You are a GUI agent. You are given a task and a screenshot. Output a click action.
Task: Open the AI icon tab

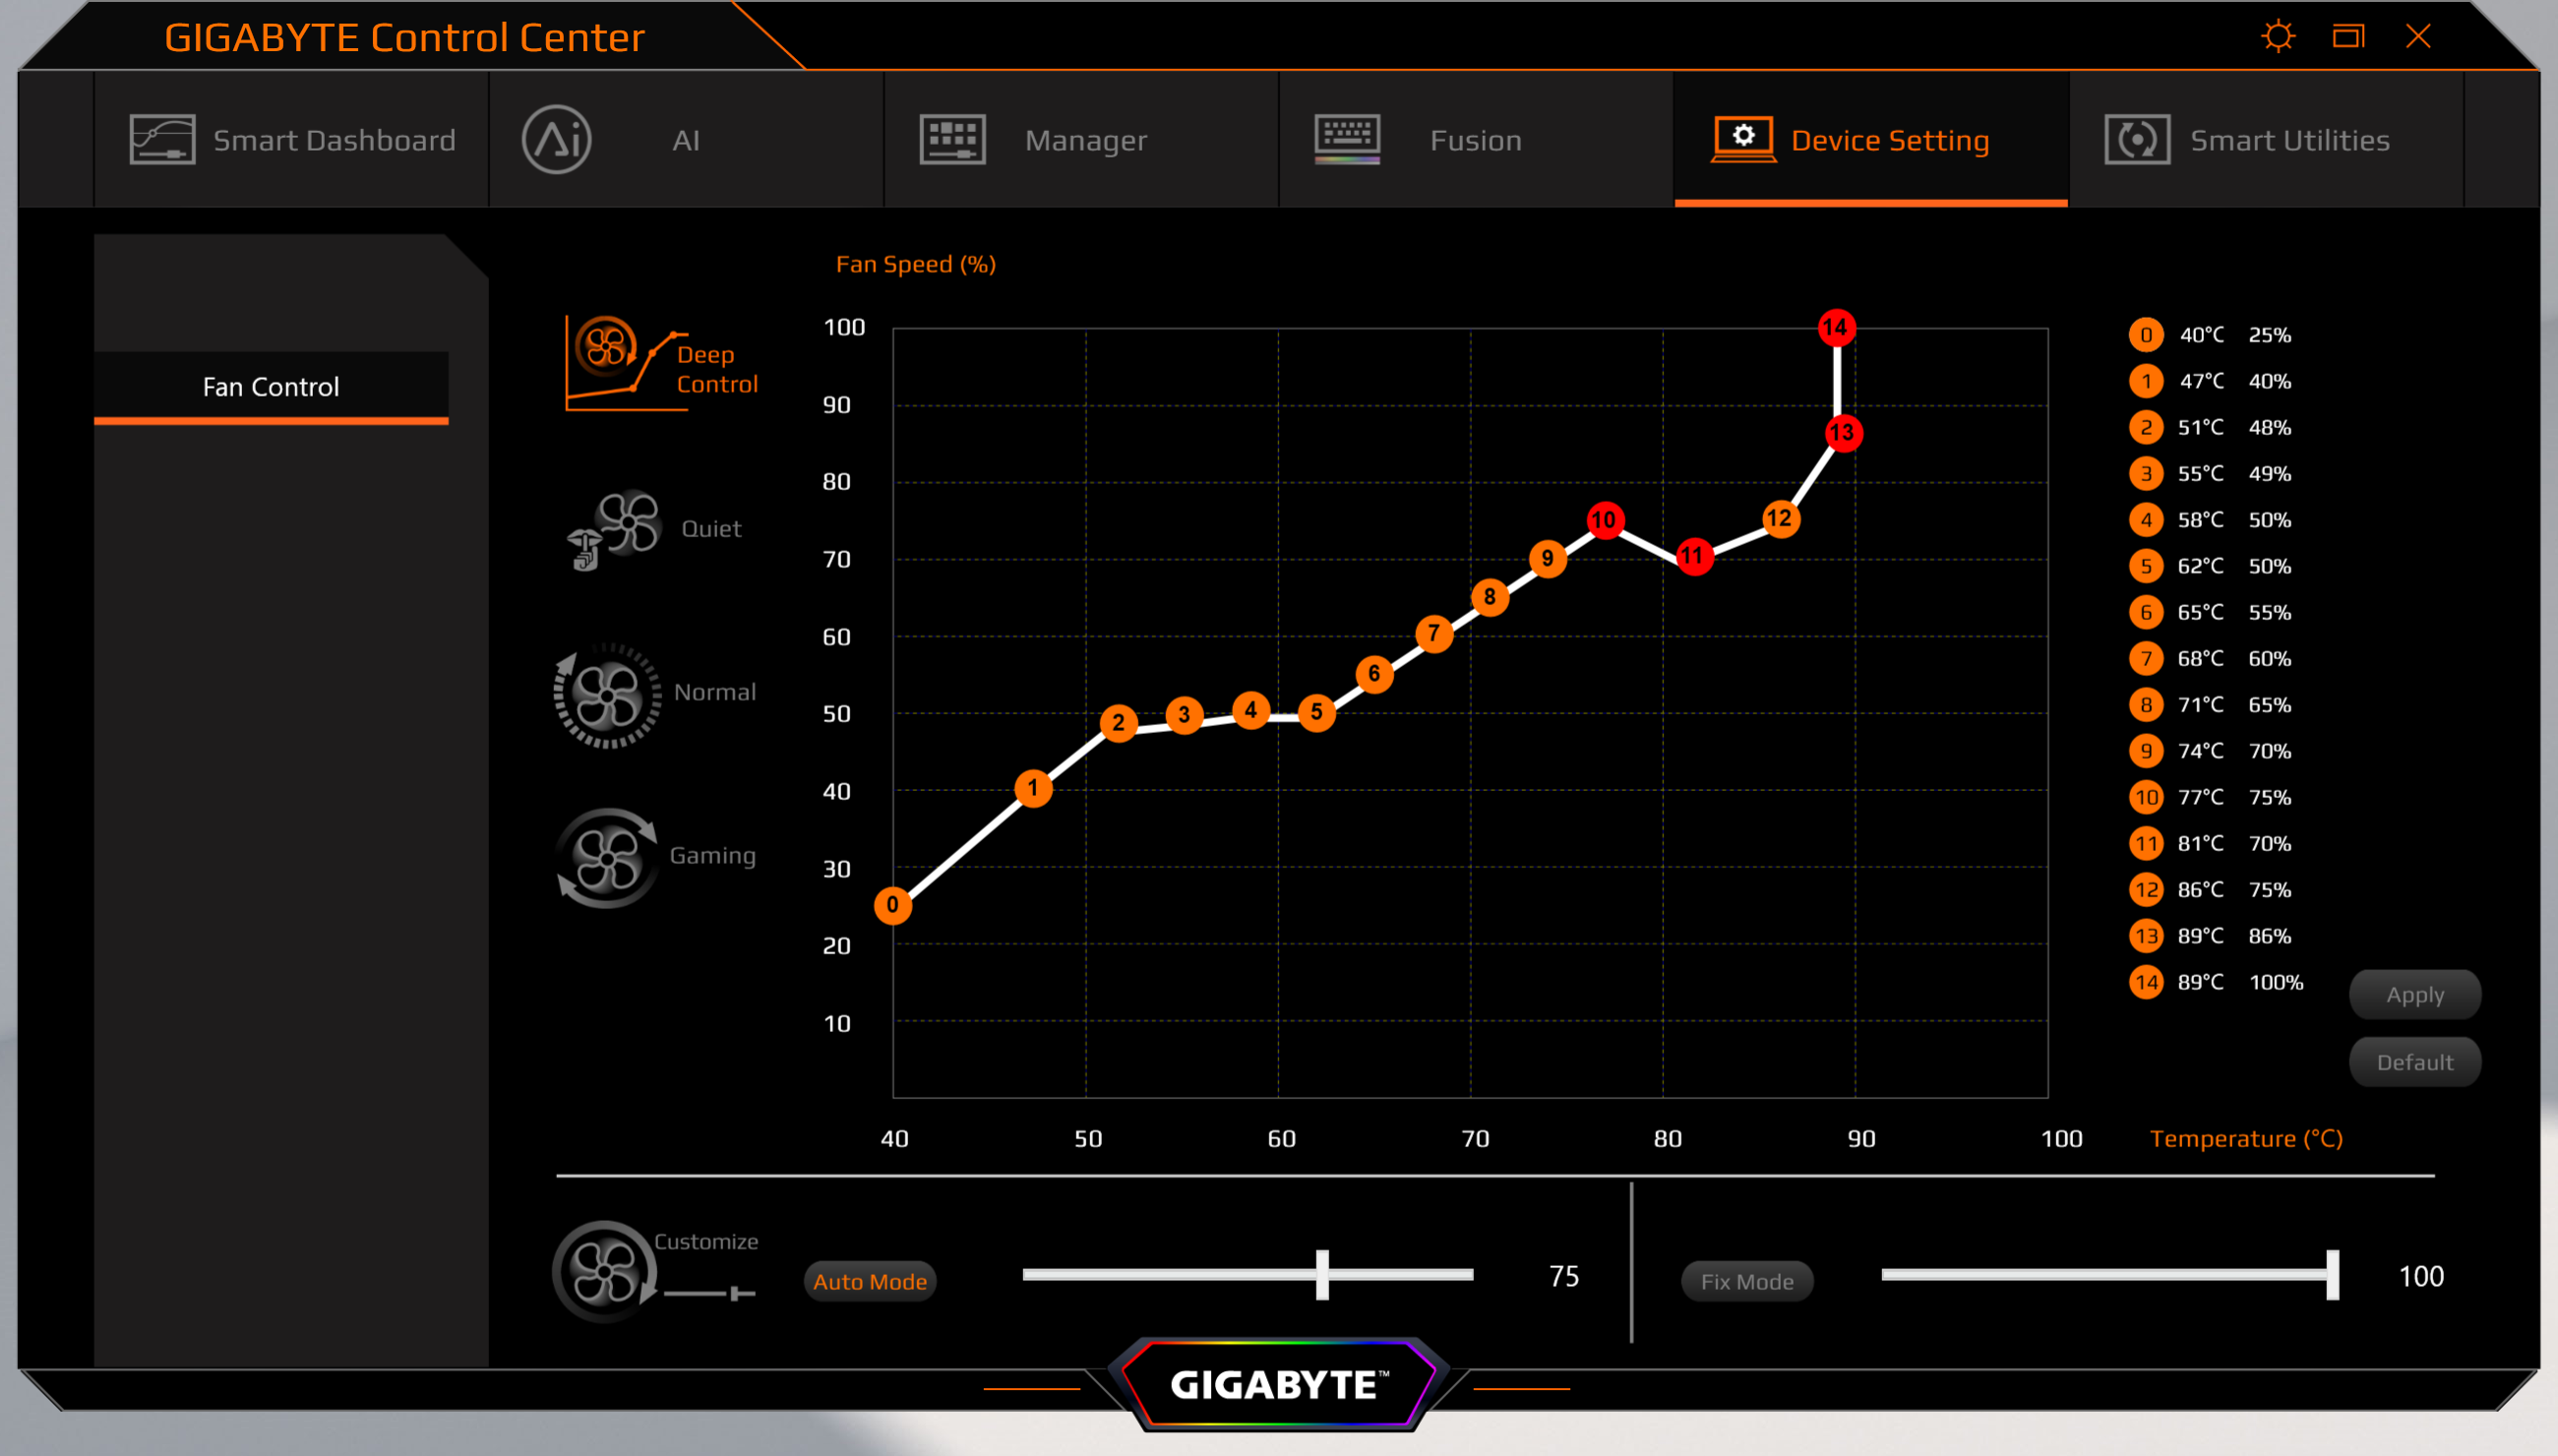(x=557, y=140)
